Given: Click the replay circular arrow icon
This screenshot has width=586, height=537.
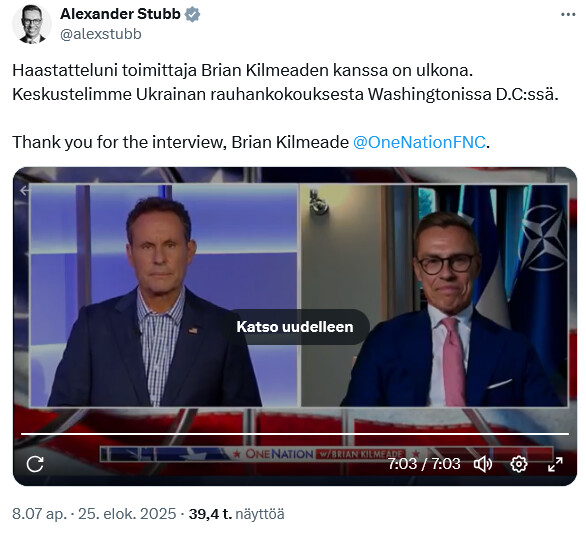Looking at the screenshot, I should 35,464.
